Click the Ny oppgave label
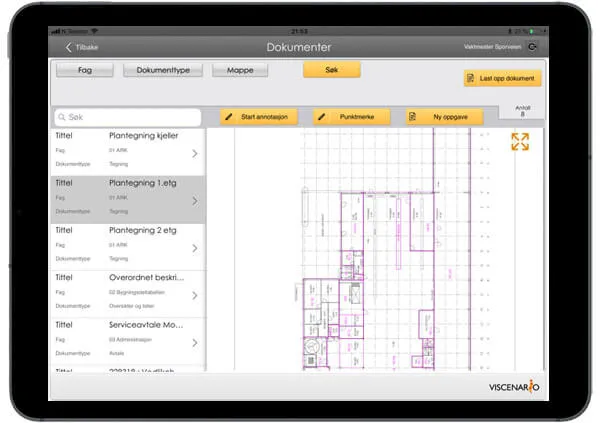 [450, 117]
